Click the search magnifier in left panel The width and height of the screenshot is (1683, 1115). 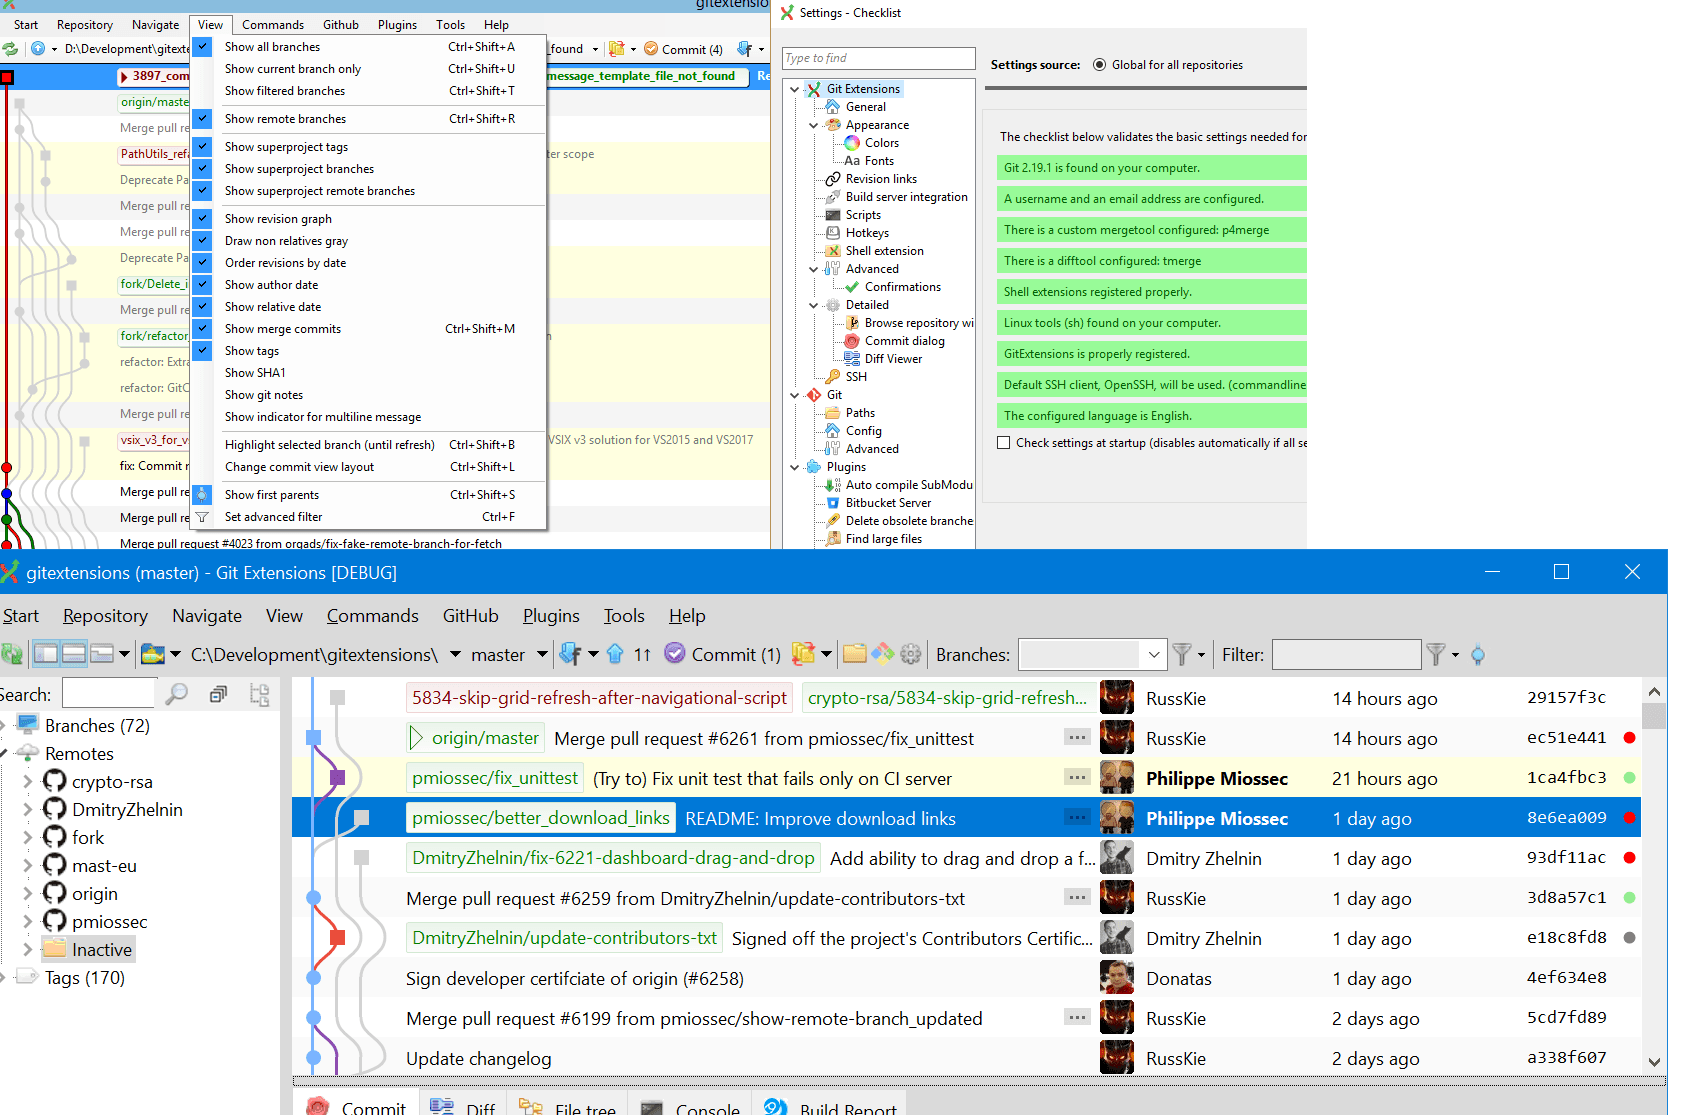(x=176, y=695)
